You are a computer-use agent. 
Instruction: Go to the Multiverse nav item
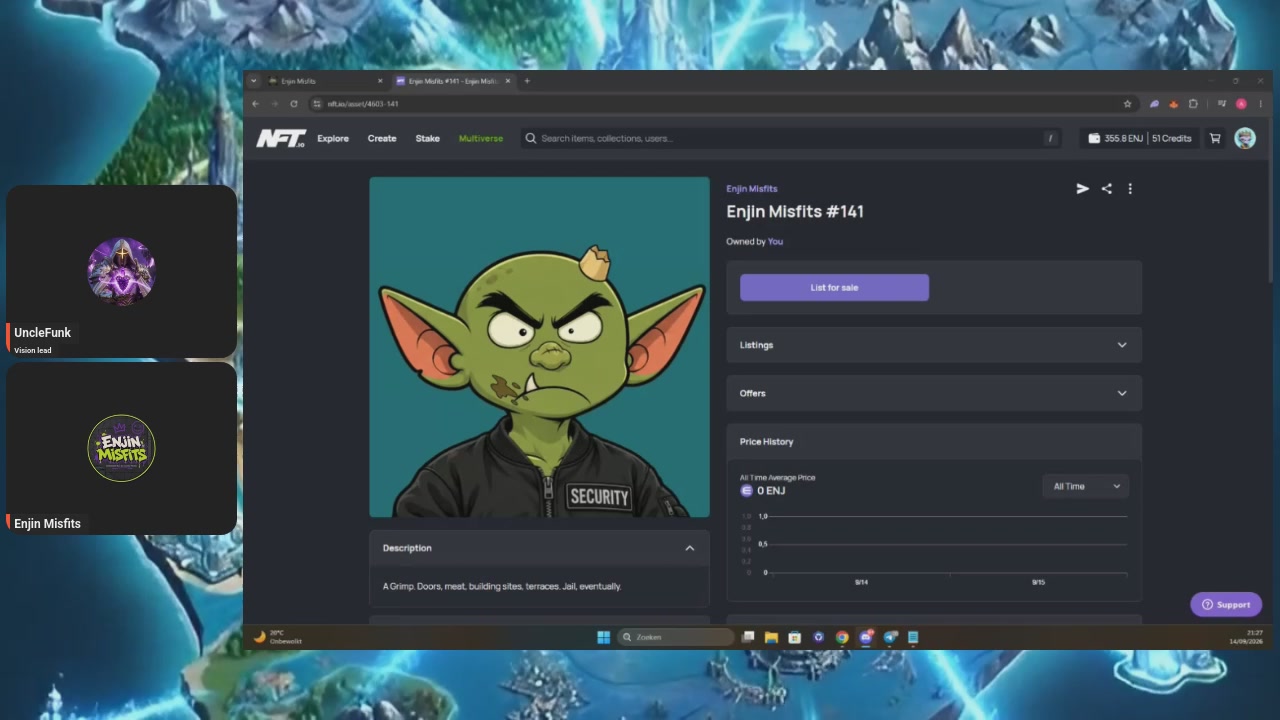[x=481, y=138]
